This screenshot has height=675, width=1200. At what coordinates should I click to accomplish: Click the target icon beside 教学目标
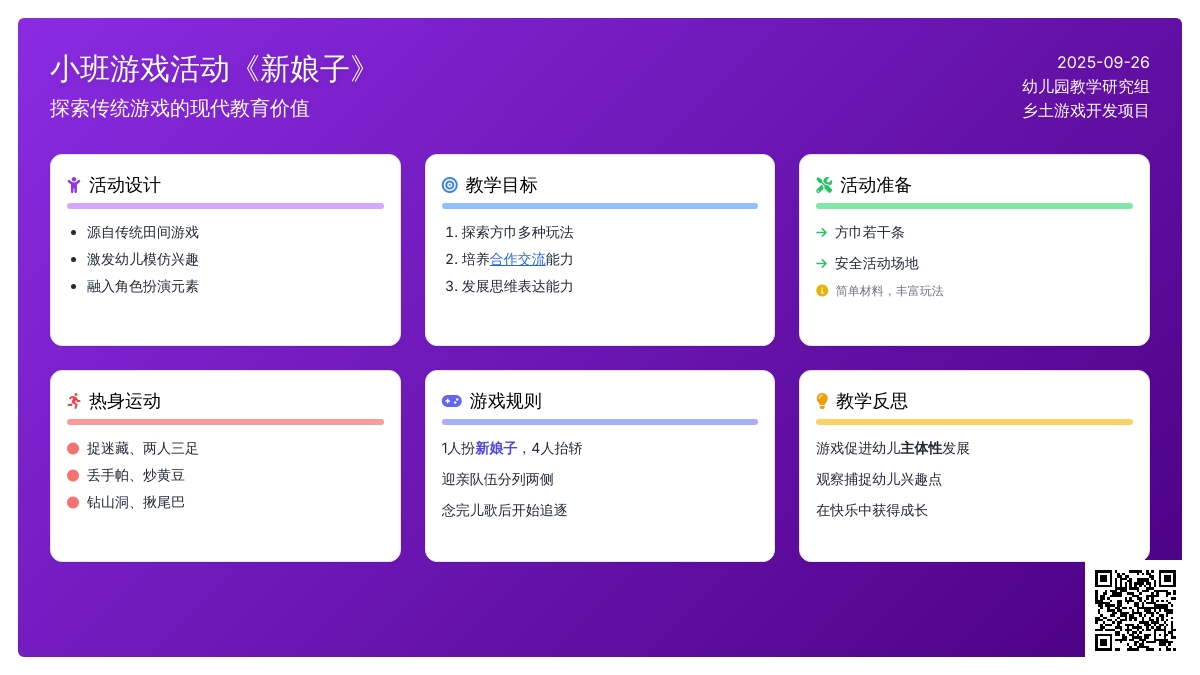(450, 185)
